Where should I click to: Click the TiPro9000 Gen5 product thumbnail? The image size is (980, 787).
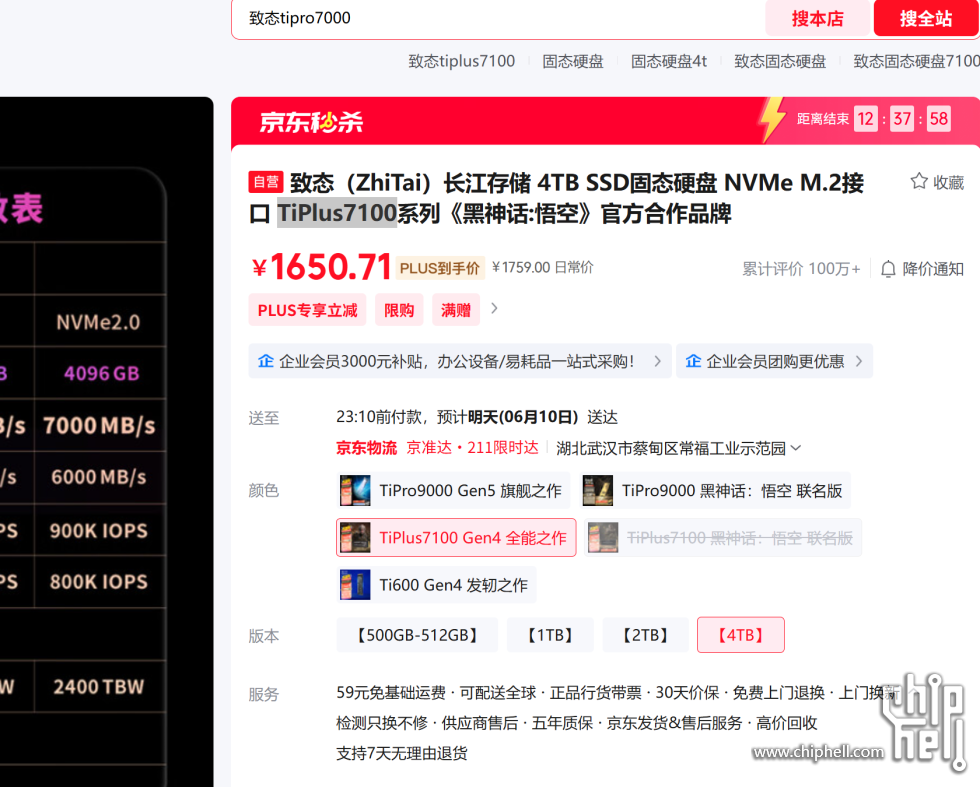click(355, 491)
